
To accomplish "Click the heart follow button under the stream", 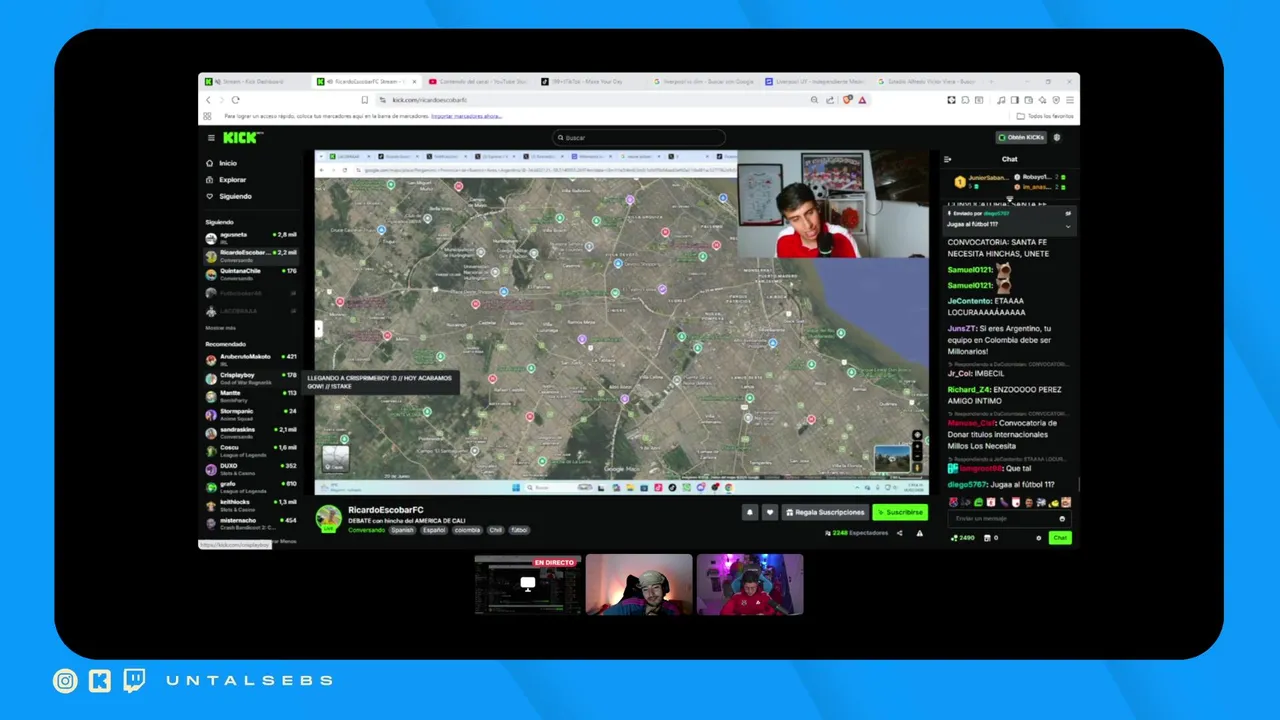I will [x=769, y=512].
